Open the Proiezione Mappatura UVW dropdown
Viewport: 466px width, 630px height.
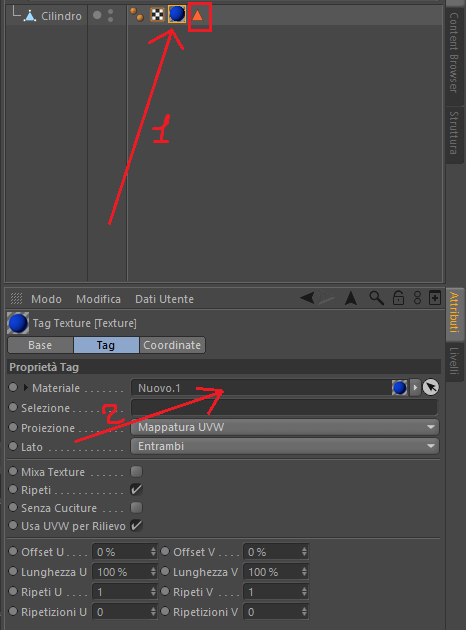[x=285, y=427]
